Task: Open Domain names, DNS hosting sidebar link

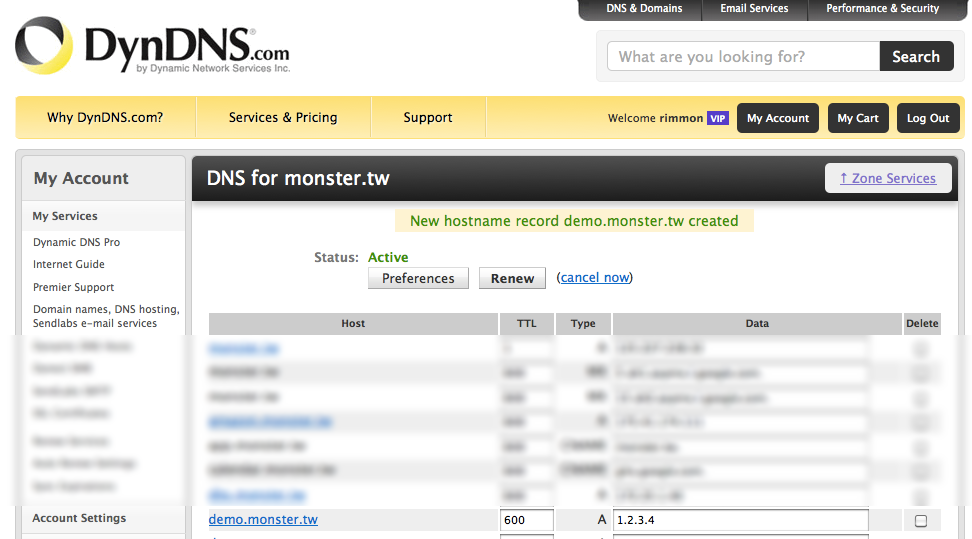Action: 106,316
